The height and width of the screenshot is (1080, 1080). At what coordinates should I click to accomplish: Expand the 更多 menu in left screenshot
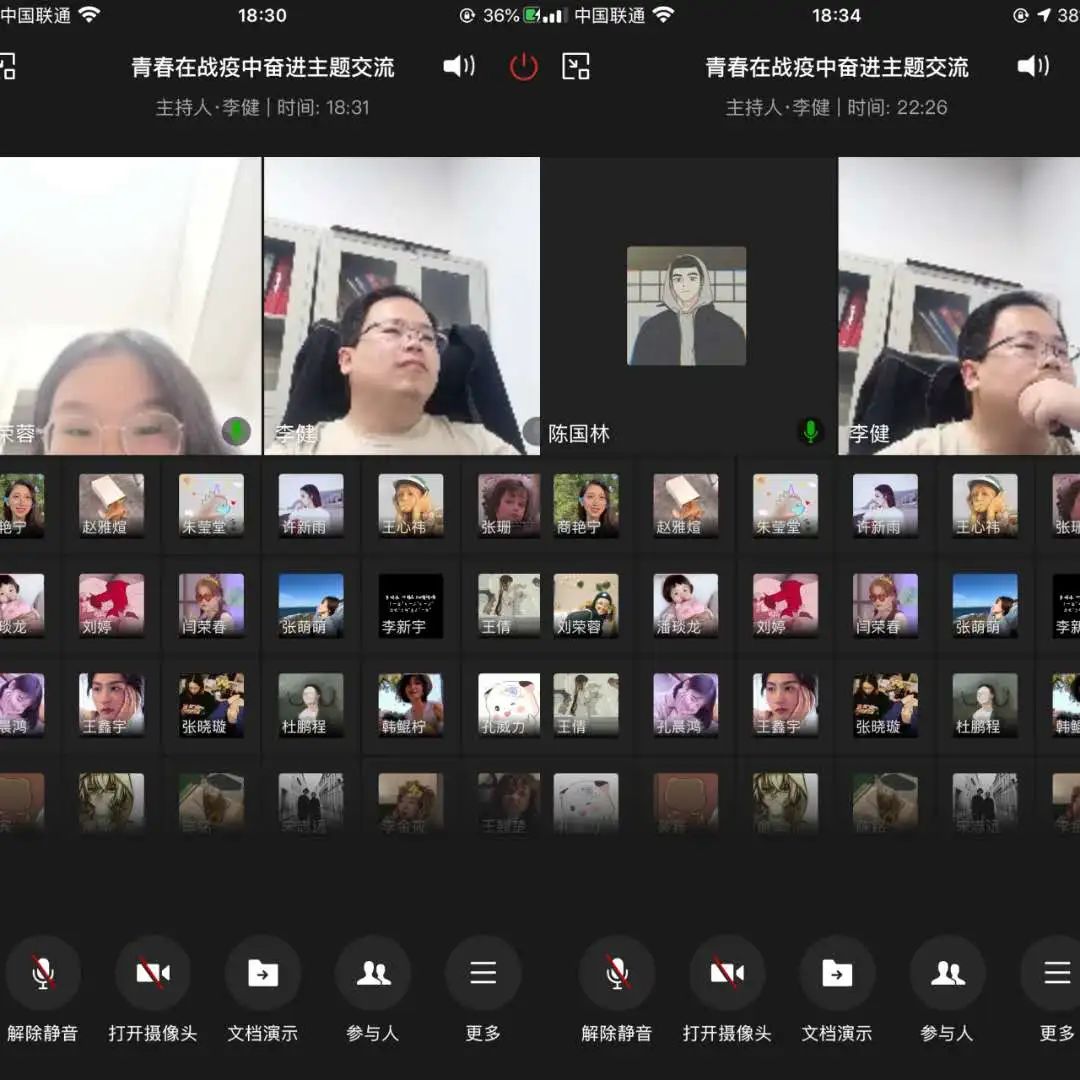[x=483, y=973]
